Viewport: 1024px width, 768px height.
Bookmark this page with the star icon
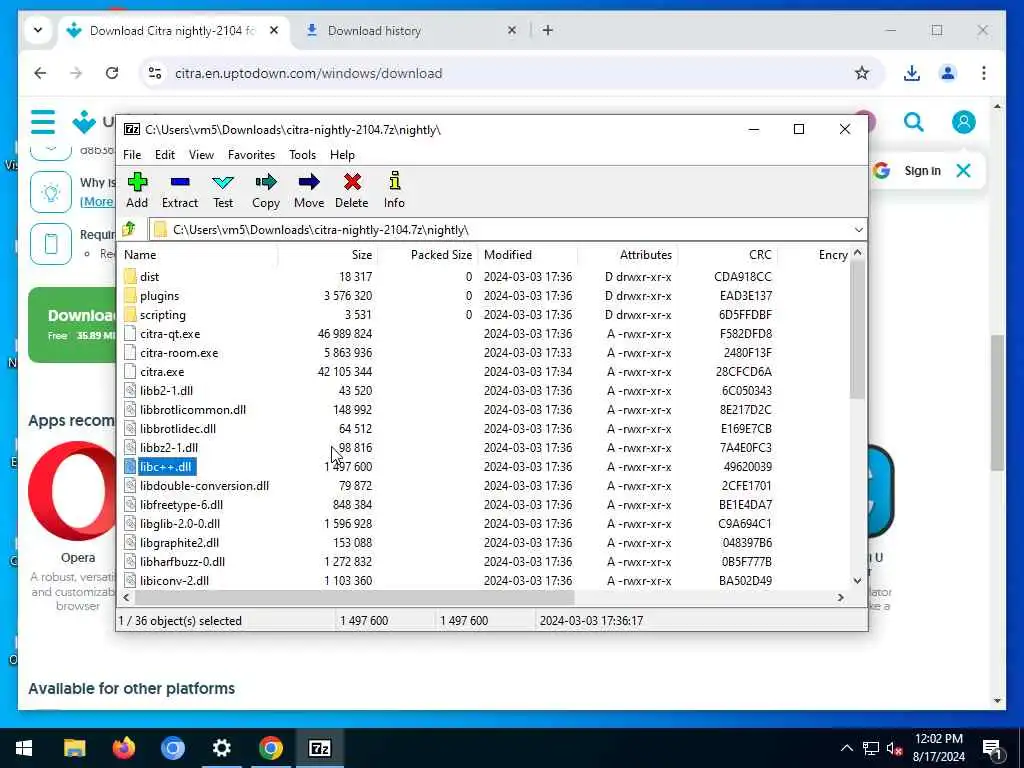(x=862, y=73)
